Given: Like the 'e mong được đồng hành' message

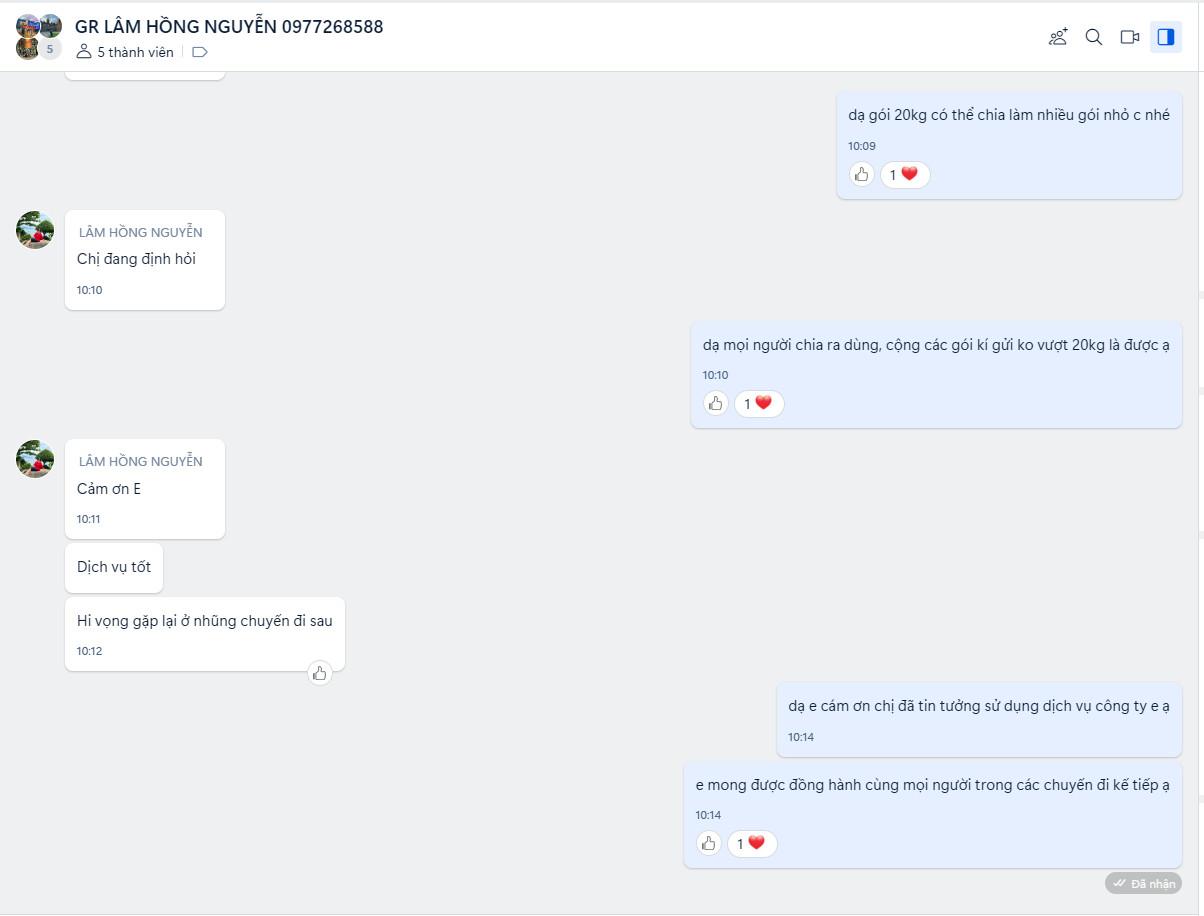Looking at the screenshot, I should click(709, 844).
